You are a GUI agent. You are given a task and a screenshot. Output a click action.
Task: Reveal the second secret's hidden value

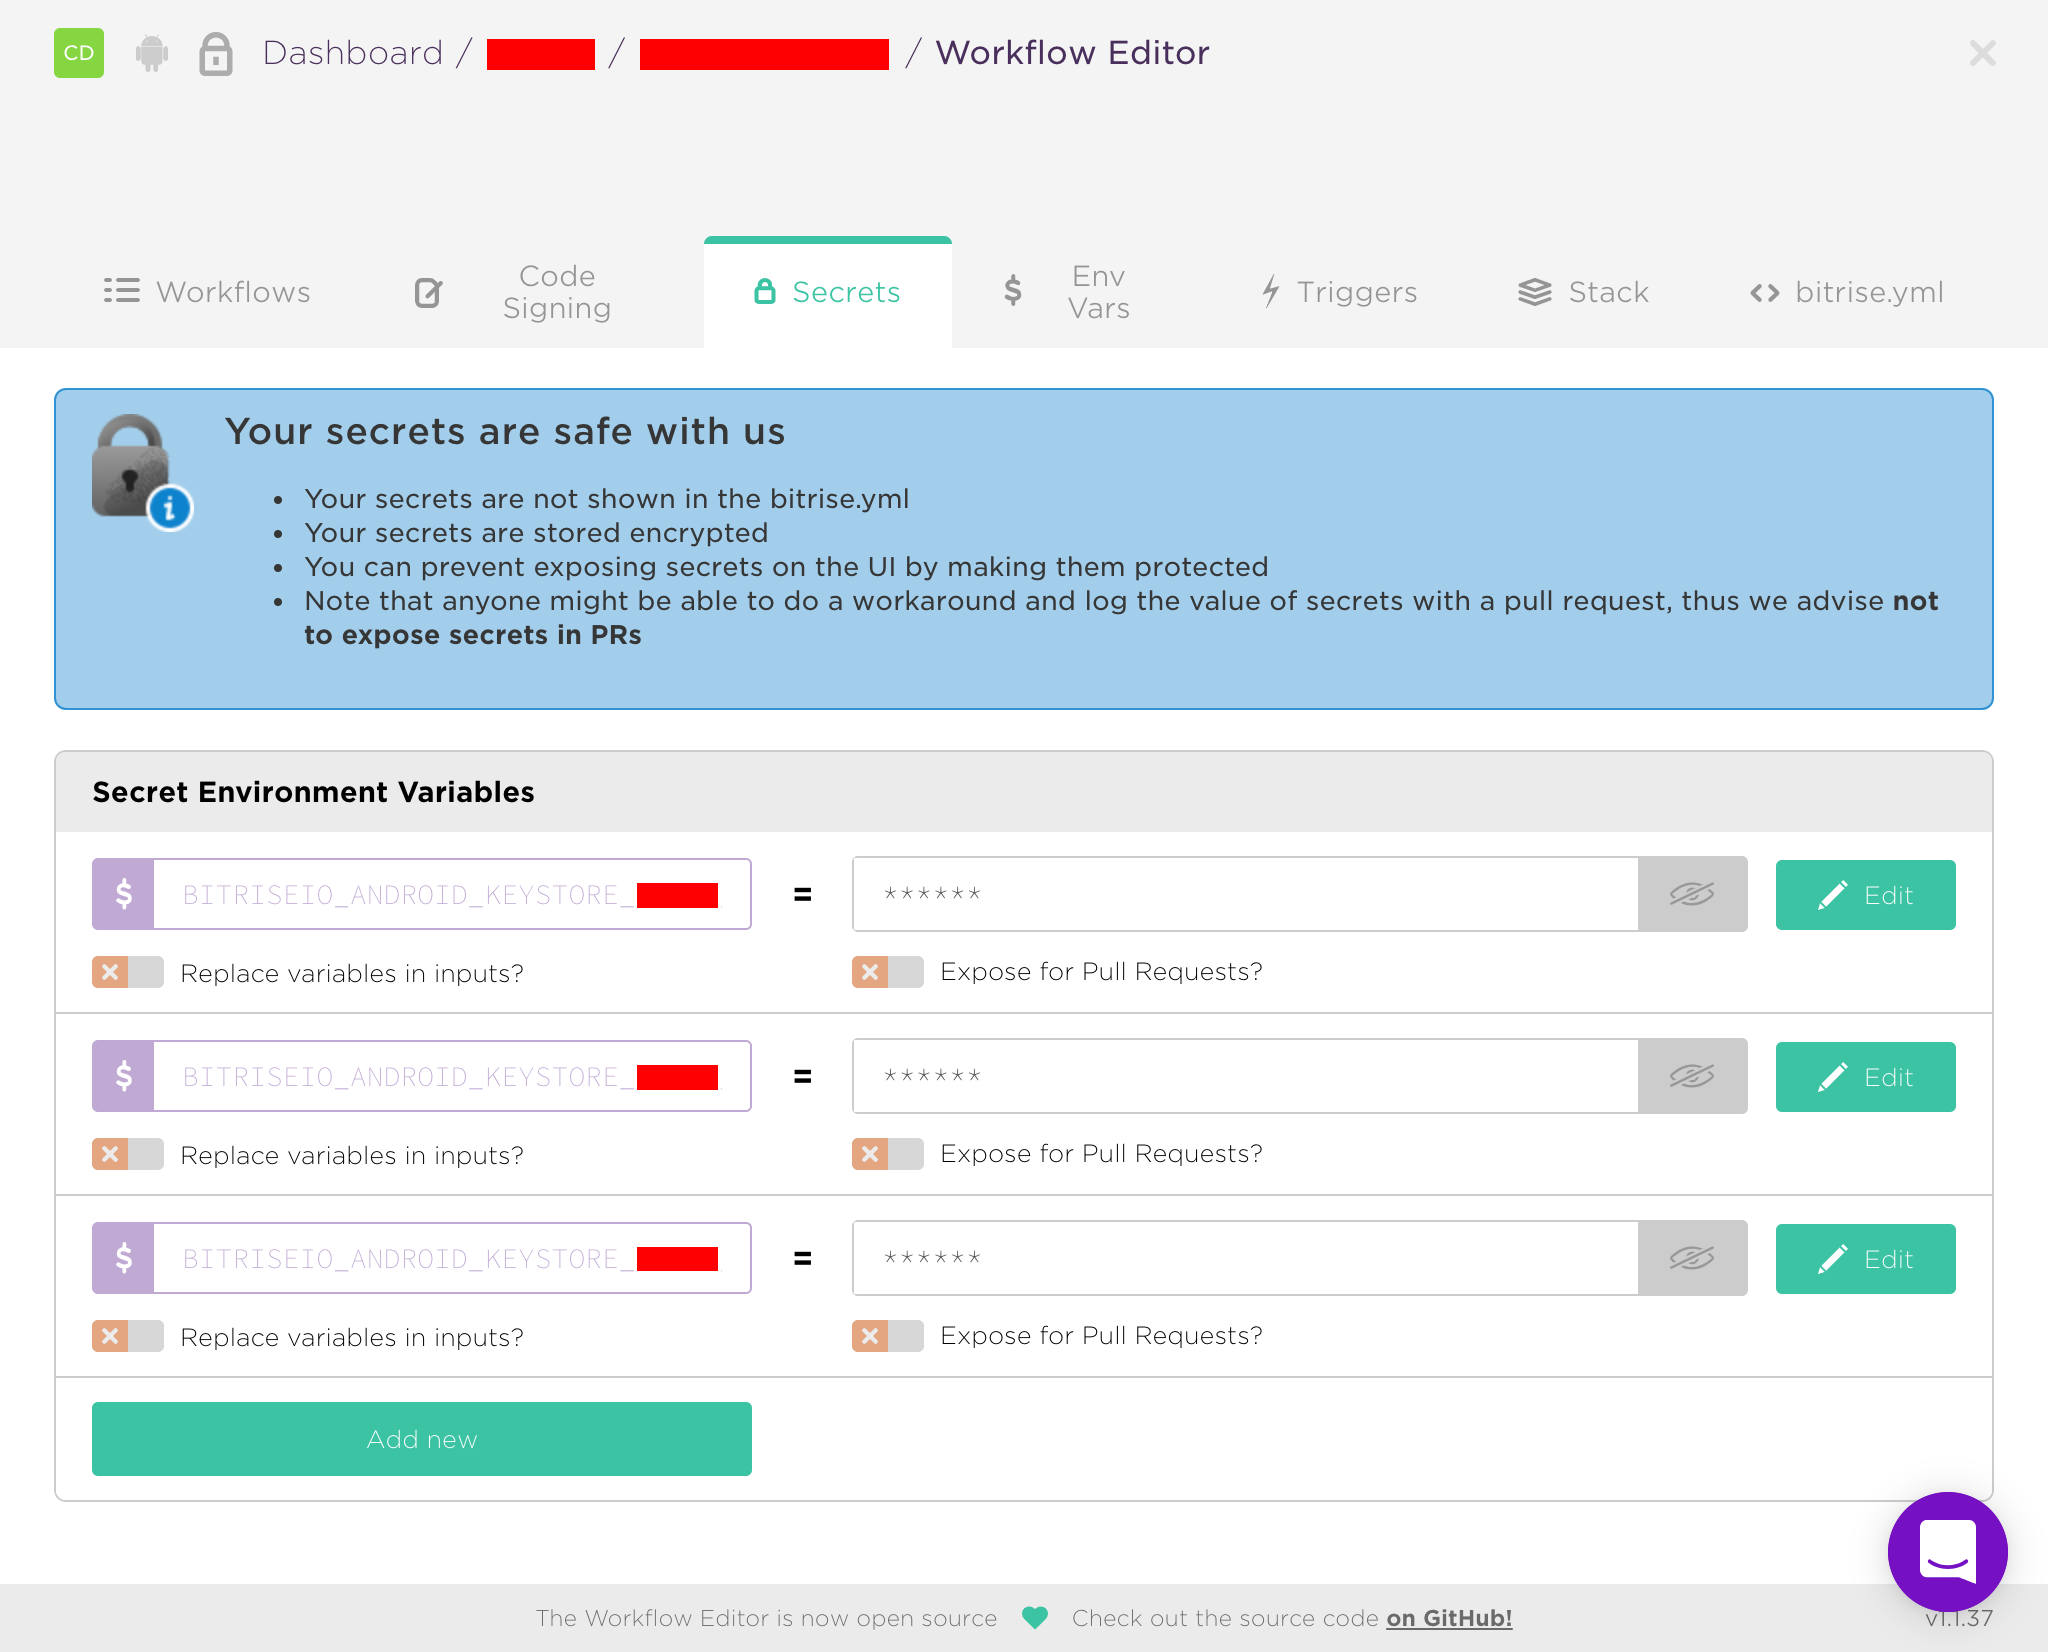coord(1692,1076)
